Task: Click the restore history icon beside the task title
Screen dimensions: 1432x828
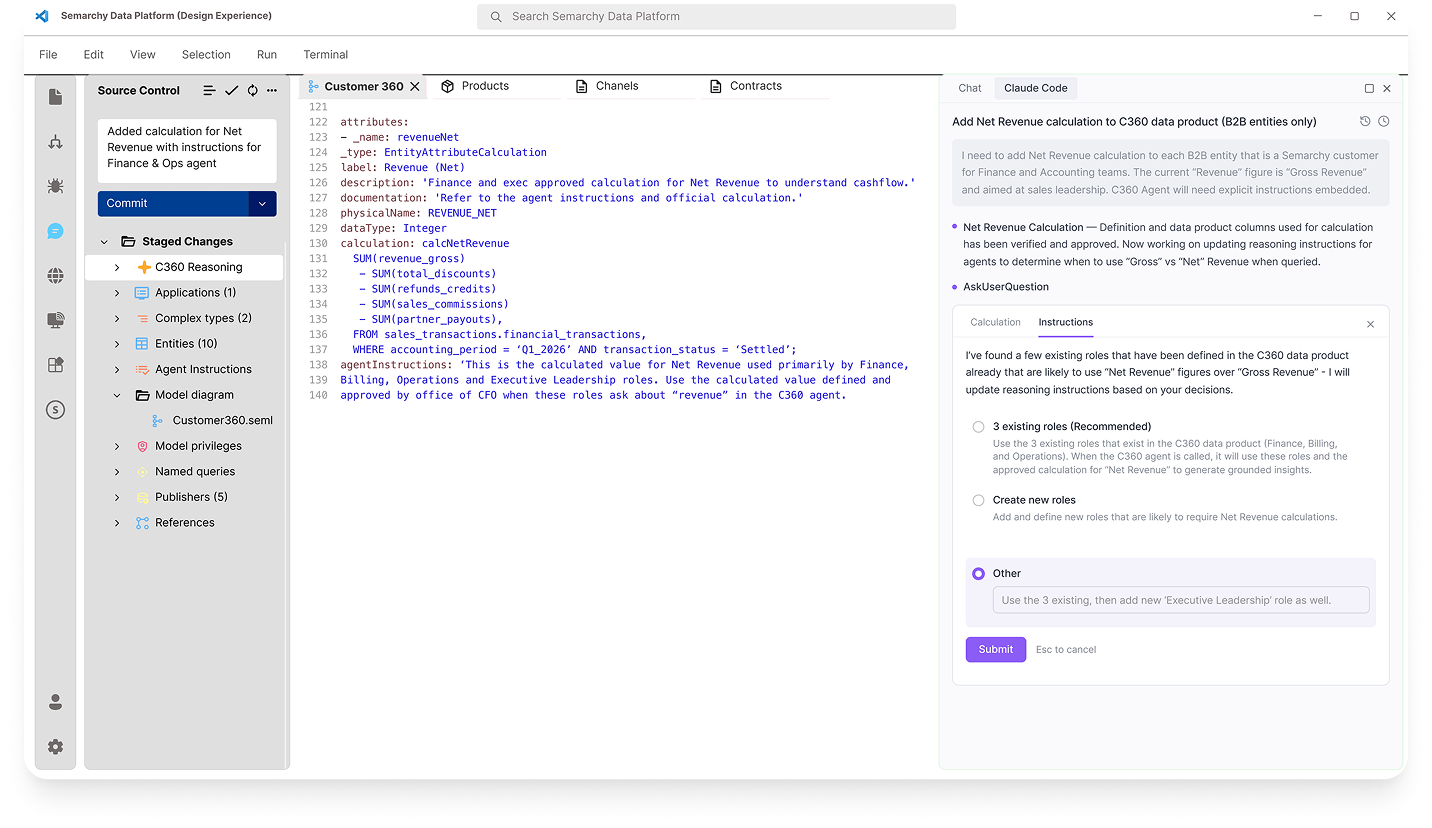Action: [x=1365, y=121]
